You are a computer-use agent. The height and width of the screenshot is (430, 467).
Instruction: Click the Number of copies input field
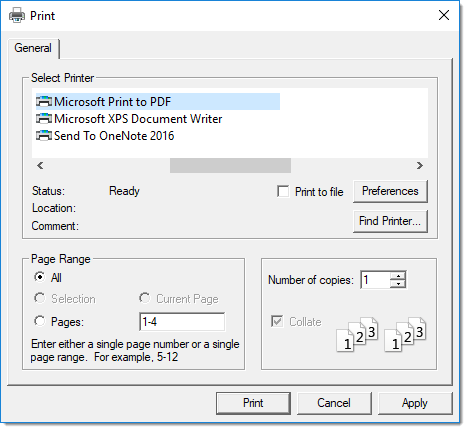tap(375, 280)
